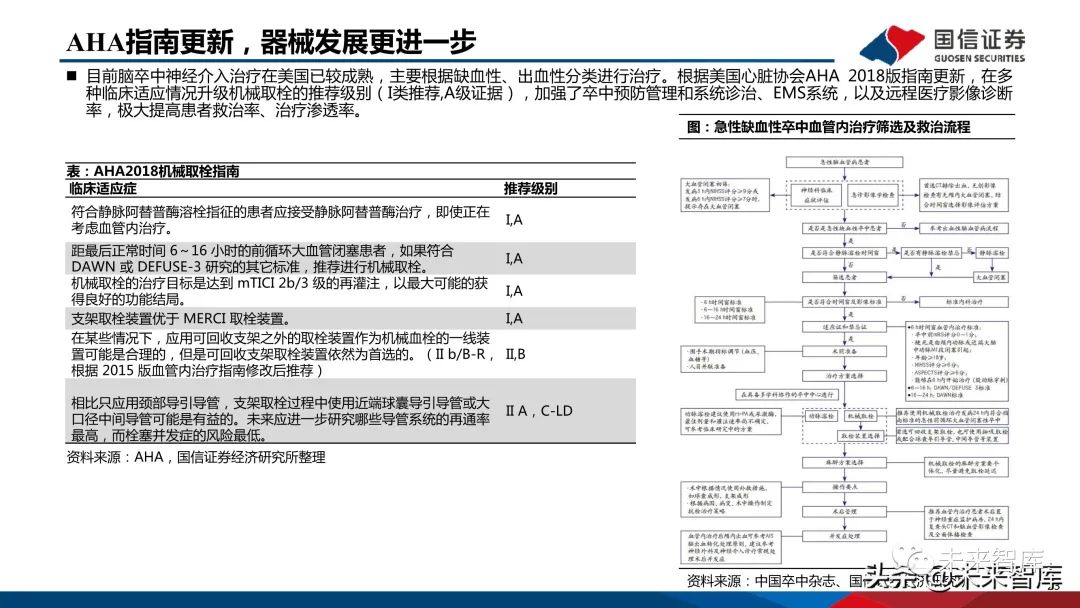The height and width of the screenshot is (608, 1080).
Task: Click the '机械取栓' flowchart box
Action: coord(860,416)
